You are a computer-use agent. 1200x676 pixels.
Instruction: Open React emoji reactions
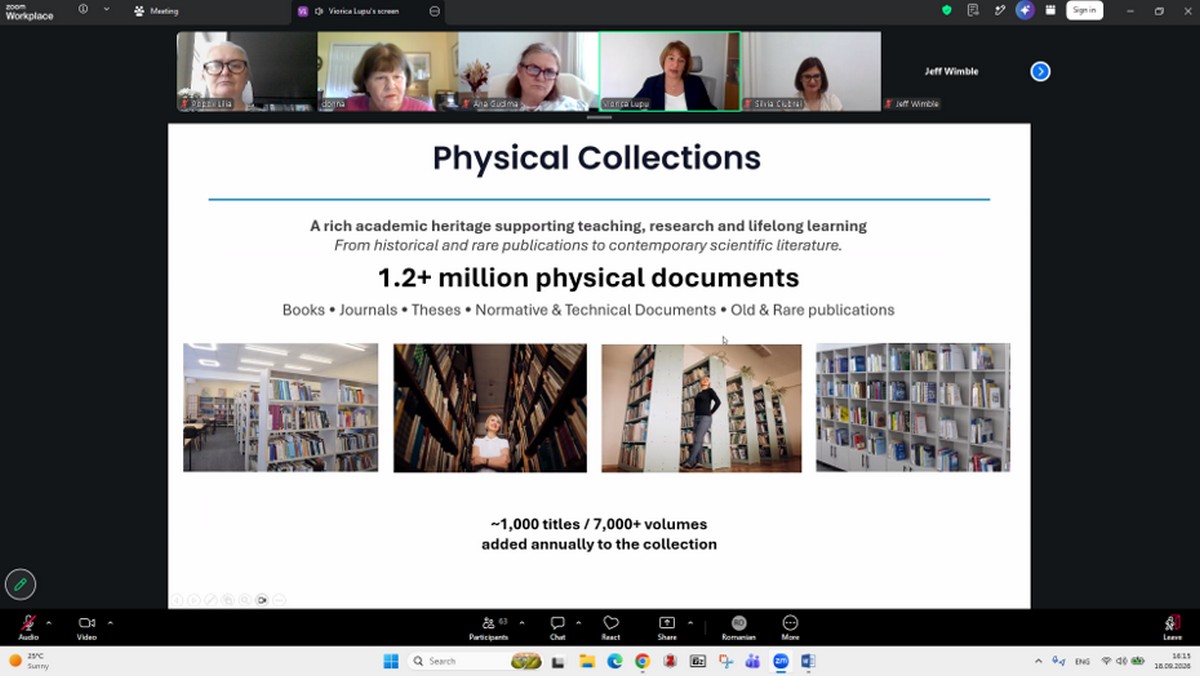coord(611,627)
